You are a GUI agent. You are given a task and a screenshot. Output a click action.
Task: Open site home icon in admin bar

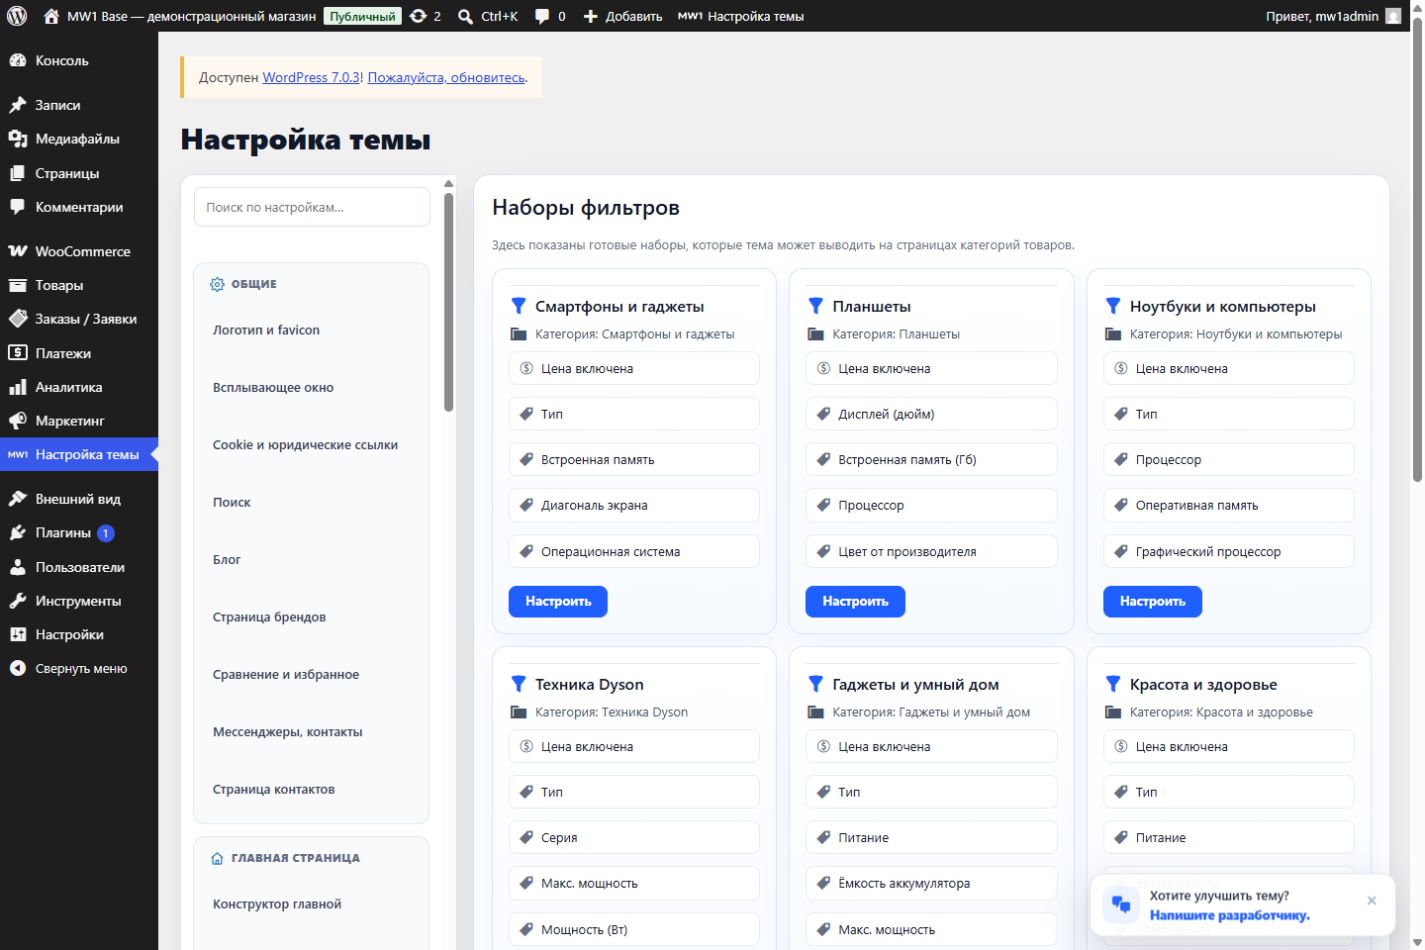tap(52, 16)
